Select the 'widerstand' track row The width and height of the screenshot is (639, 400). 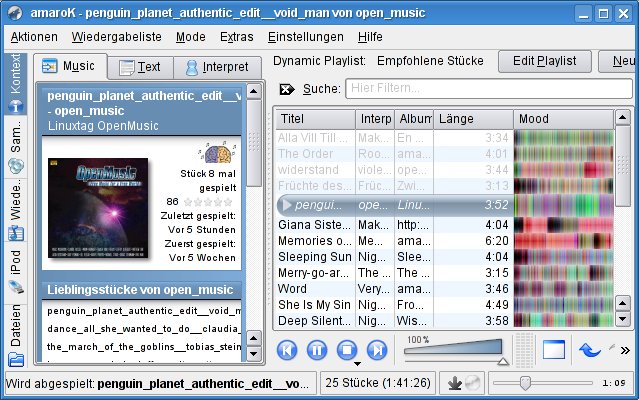click(445, 170)
